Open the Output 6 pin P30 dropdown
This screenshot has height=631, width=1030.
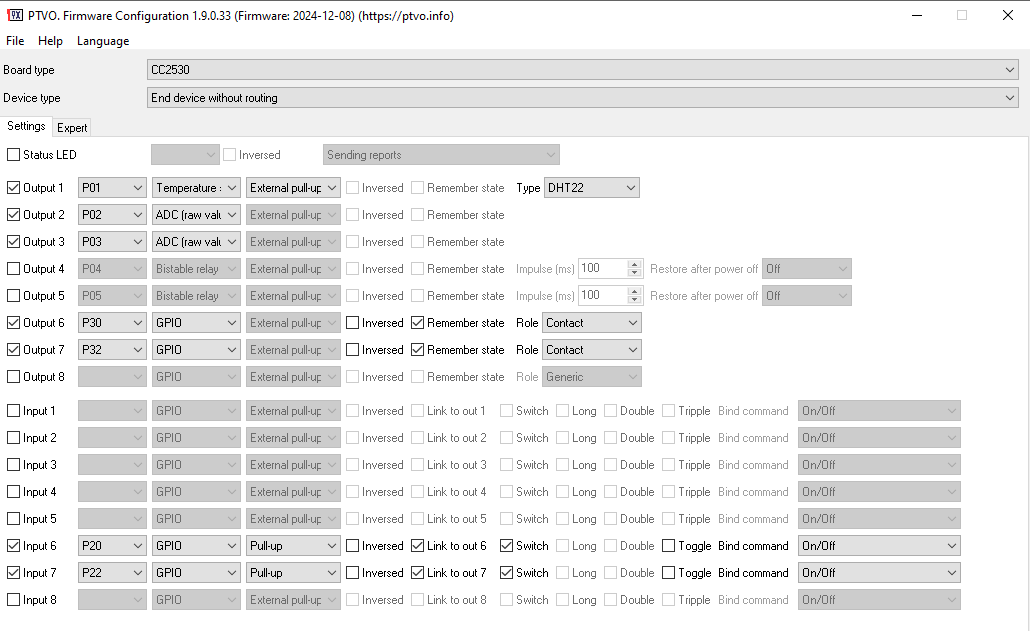pyautogui.click(x=112, y=322)
